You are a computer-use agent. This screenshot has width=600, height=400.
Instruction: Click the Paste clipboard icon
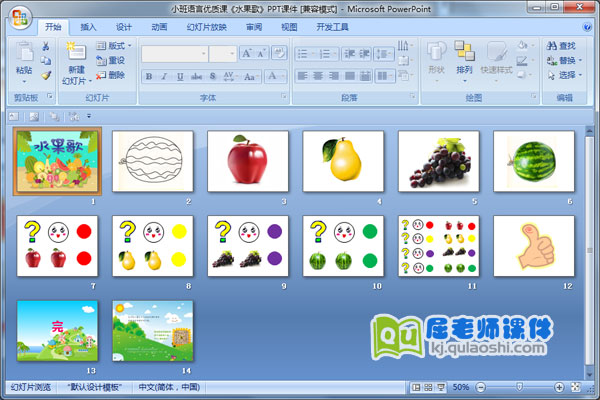(x=24, y=52)
